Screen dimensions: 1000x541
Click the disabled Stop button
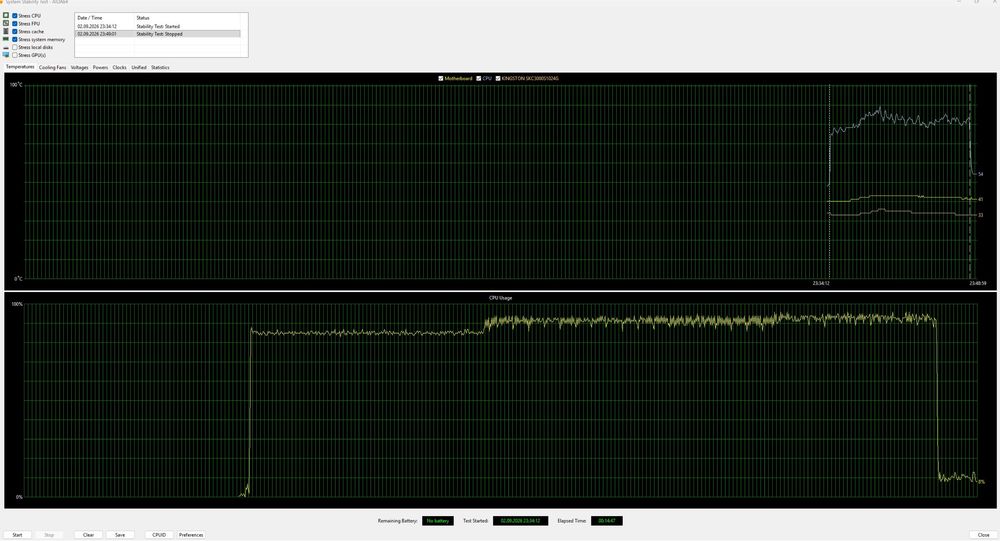coord(49,535)
